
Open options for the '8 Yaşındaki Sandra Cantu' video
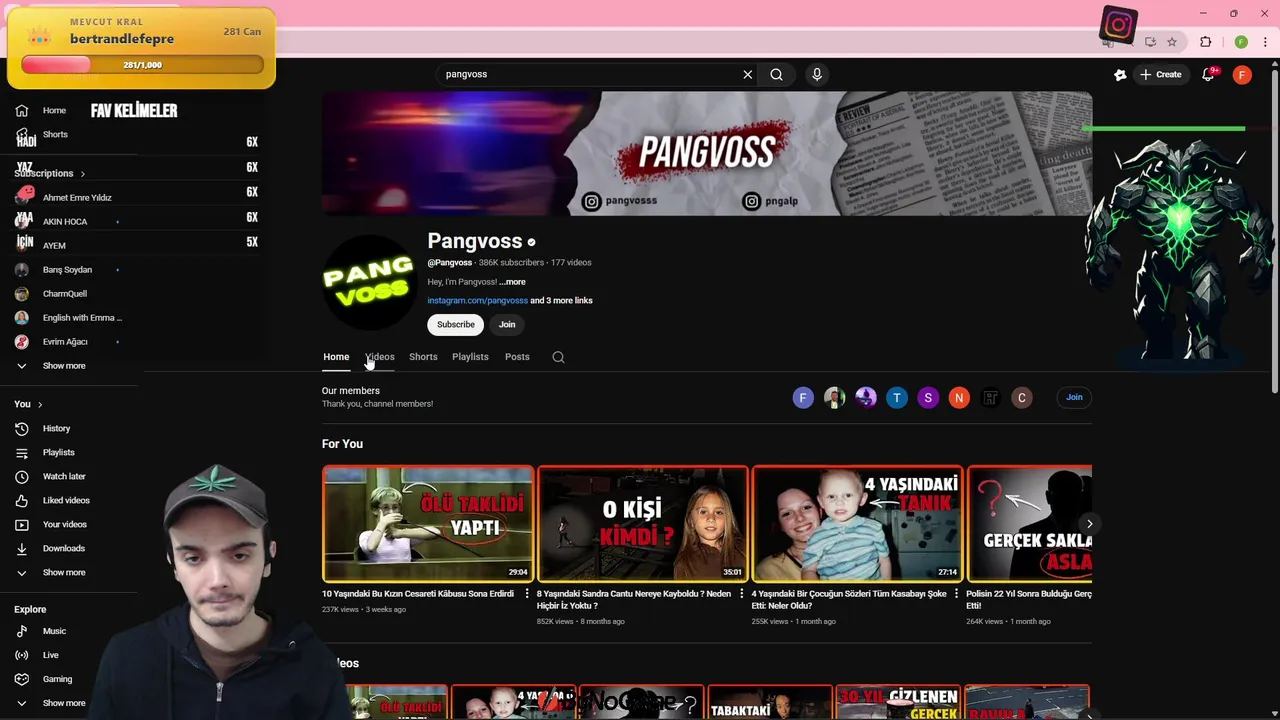pyautogui.click(x=742, y=594)
